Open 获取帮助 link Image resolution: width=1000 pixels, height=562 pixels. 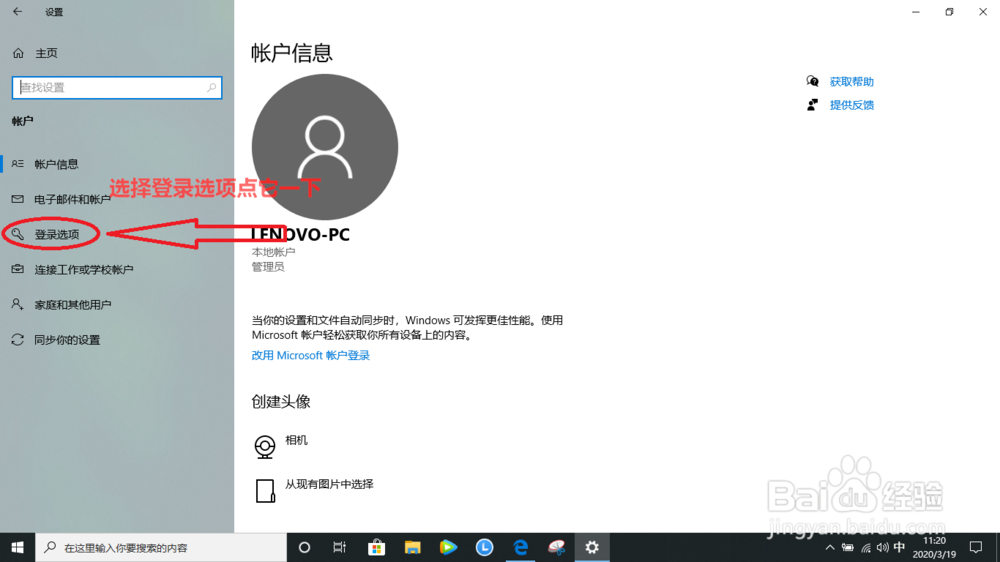[x=851, y=82]
